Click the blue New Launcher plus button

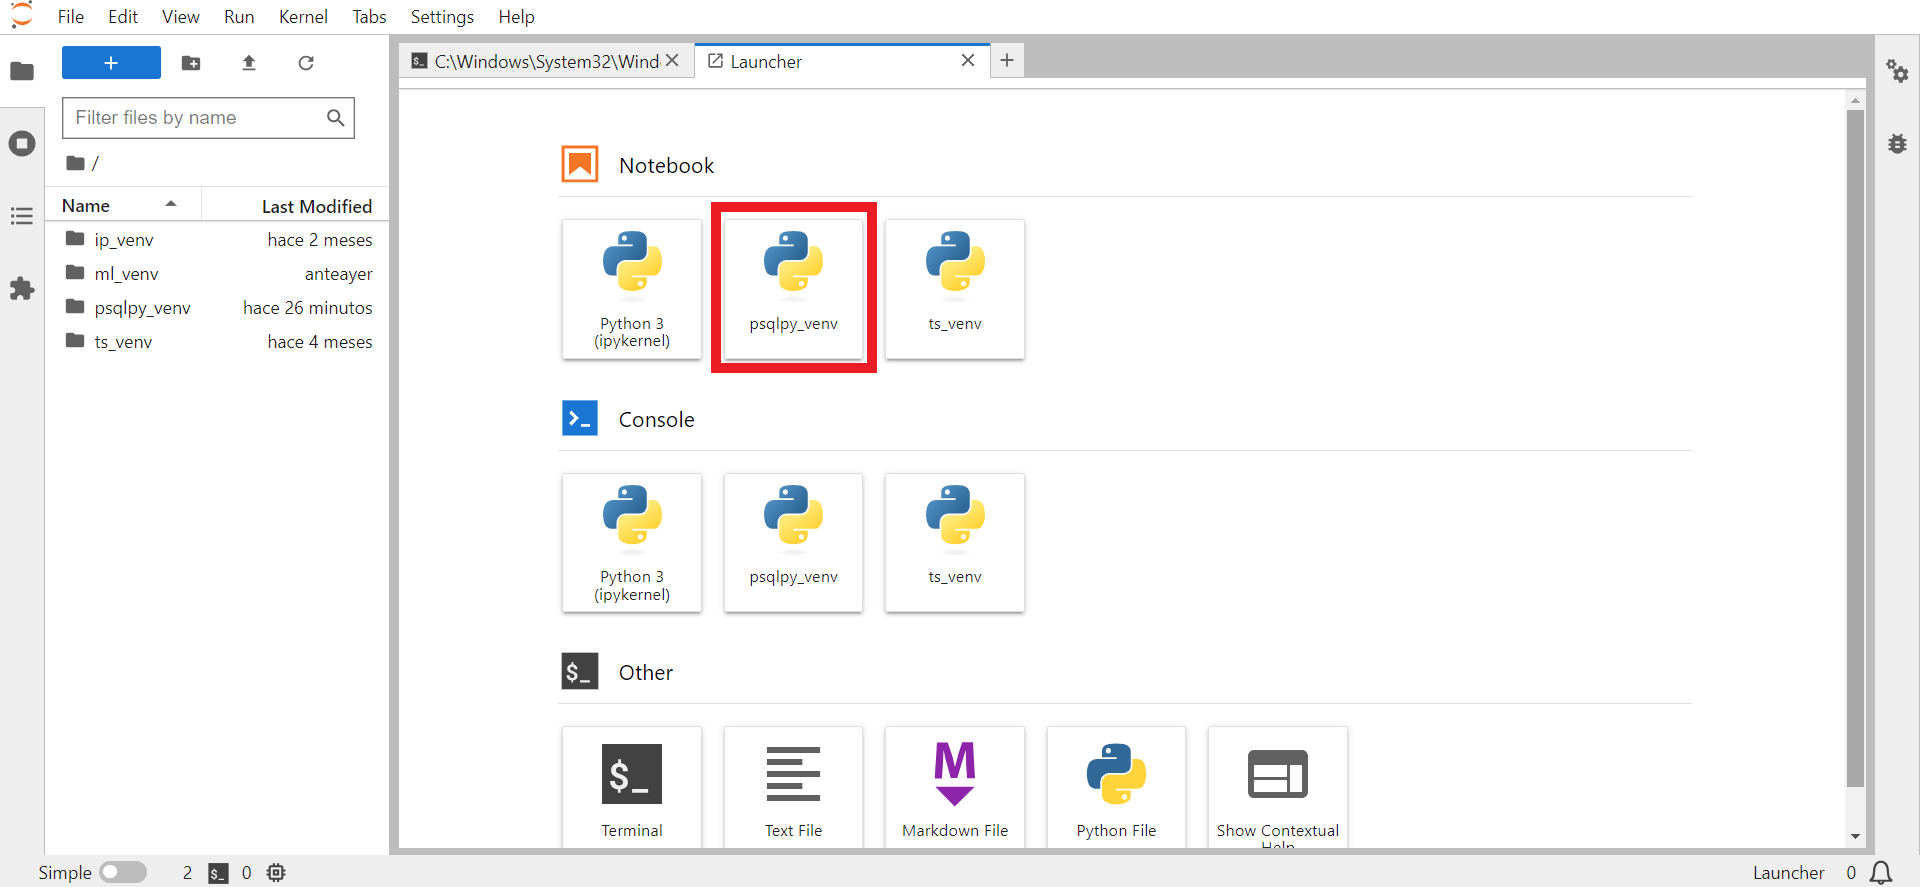pyautogui.click(x=111, y=63)
